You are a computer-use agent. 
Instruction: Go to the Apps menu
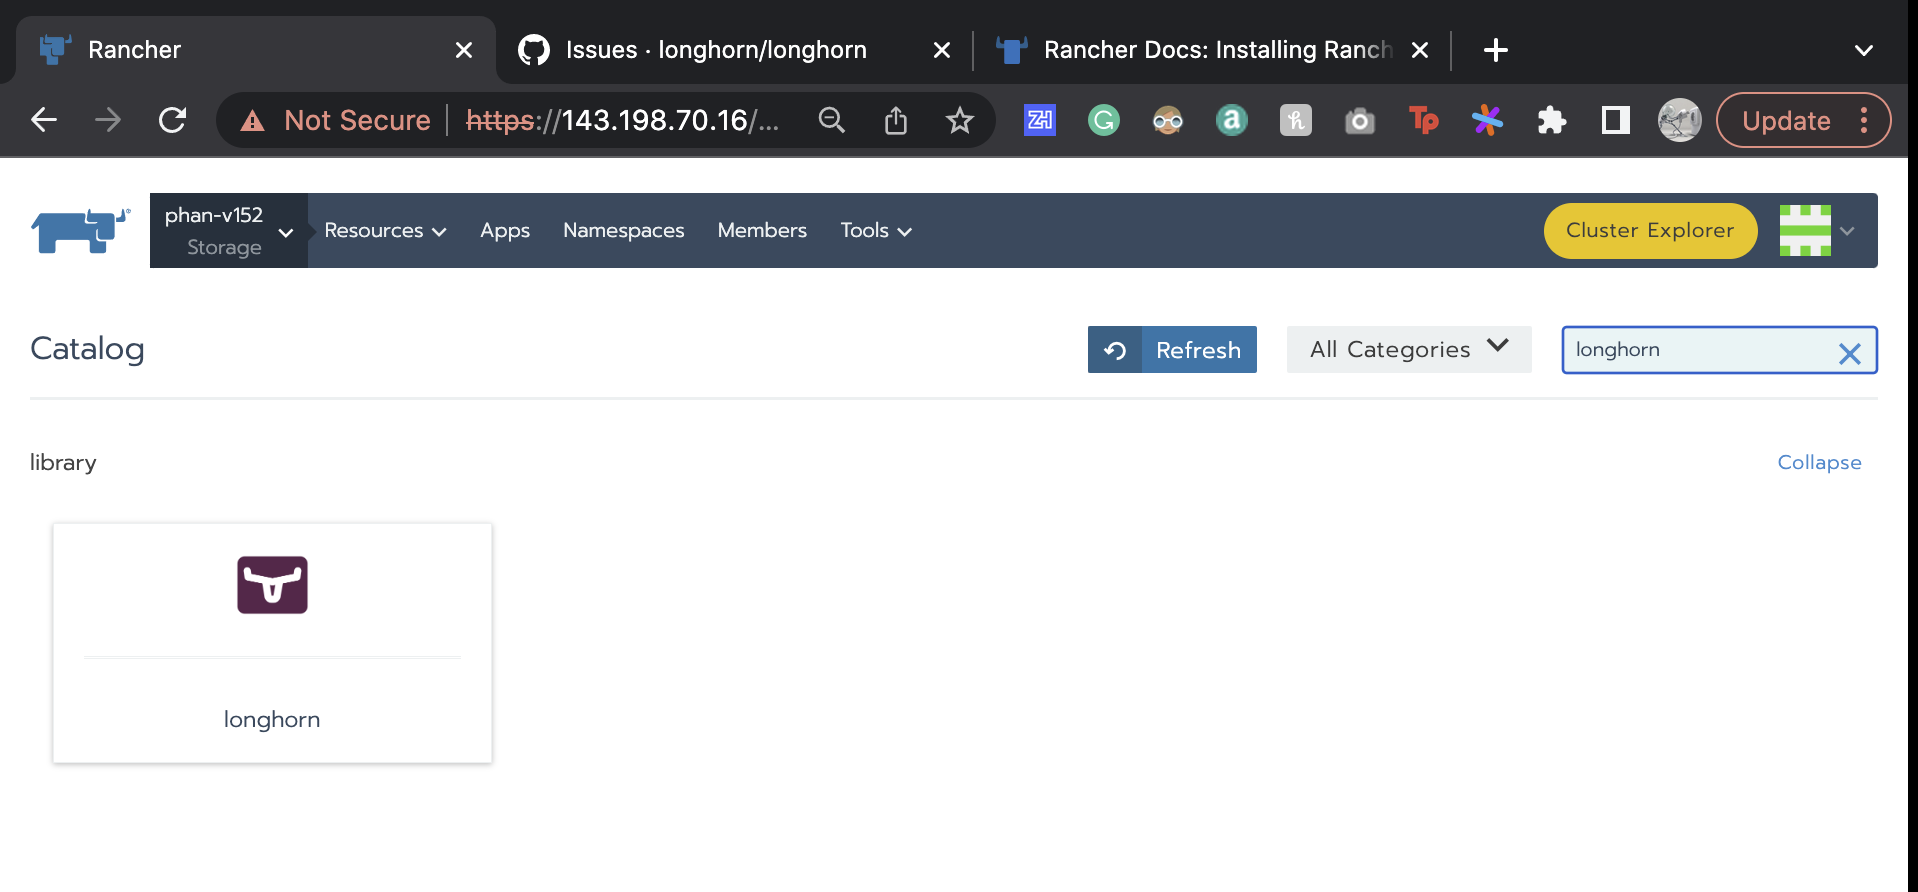coord(505,231)
